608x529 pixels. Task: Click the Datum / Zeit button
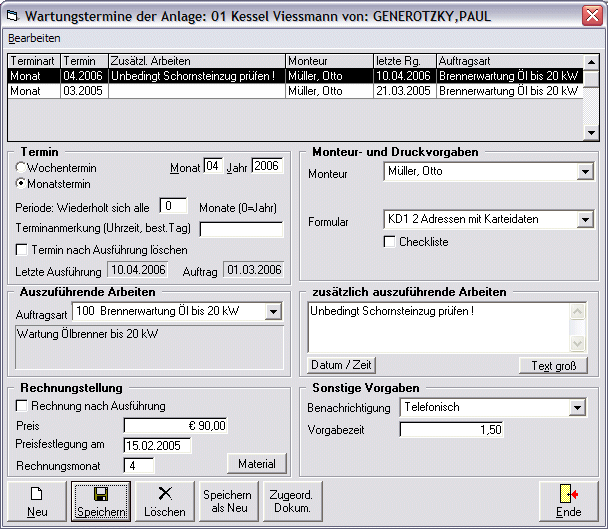tap(341, 365)
